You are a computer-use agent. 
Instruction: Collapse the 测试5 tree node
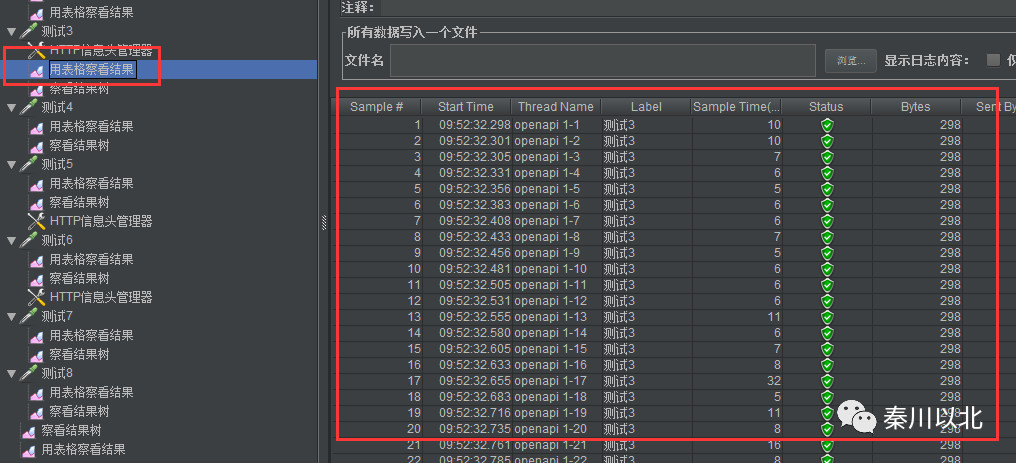11,164
